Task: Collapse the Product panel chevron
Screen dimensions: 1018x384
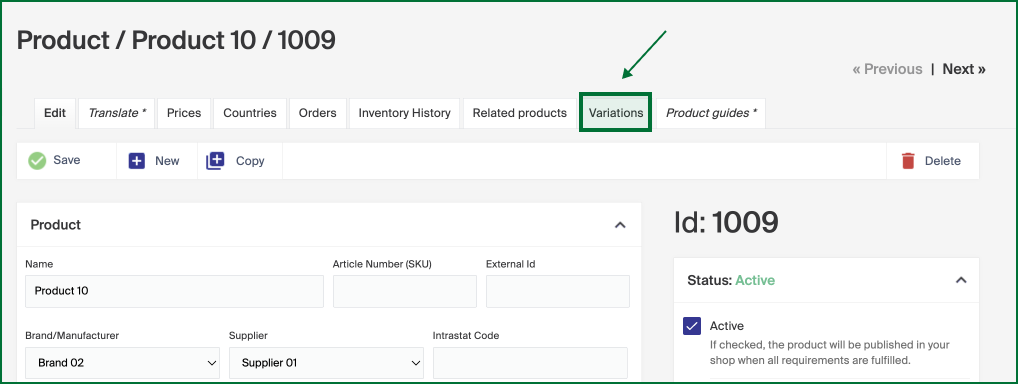Action: 620,225
